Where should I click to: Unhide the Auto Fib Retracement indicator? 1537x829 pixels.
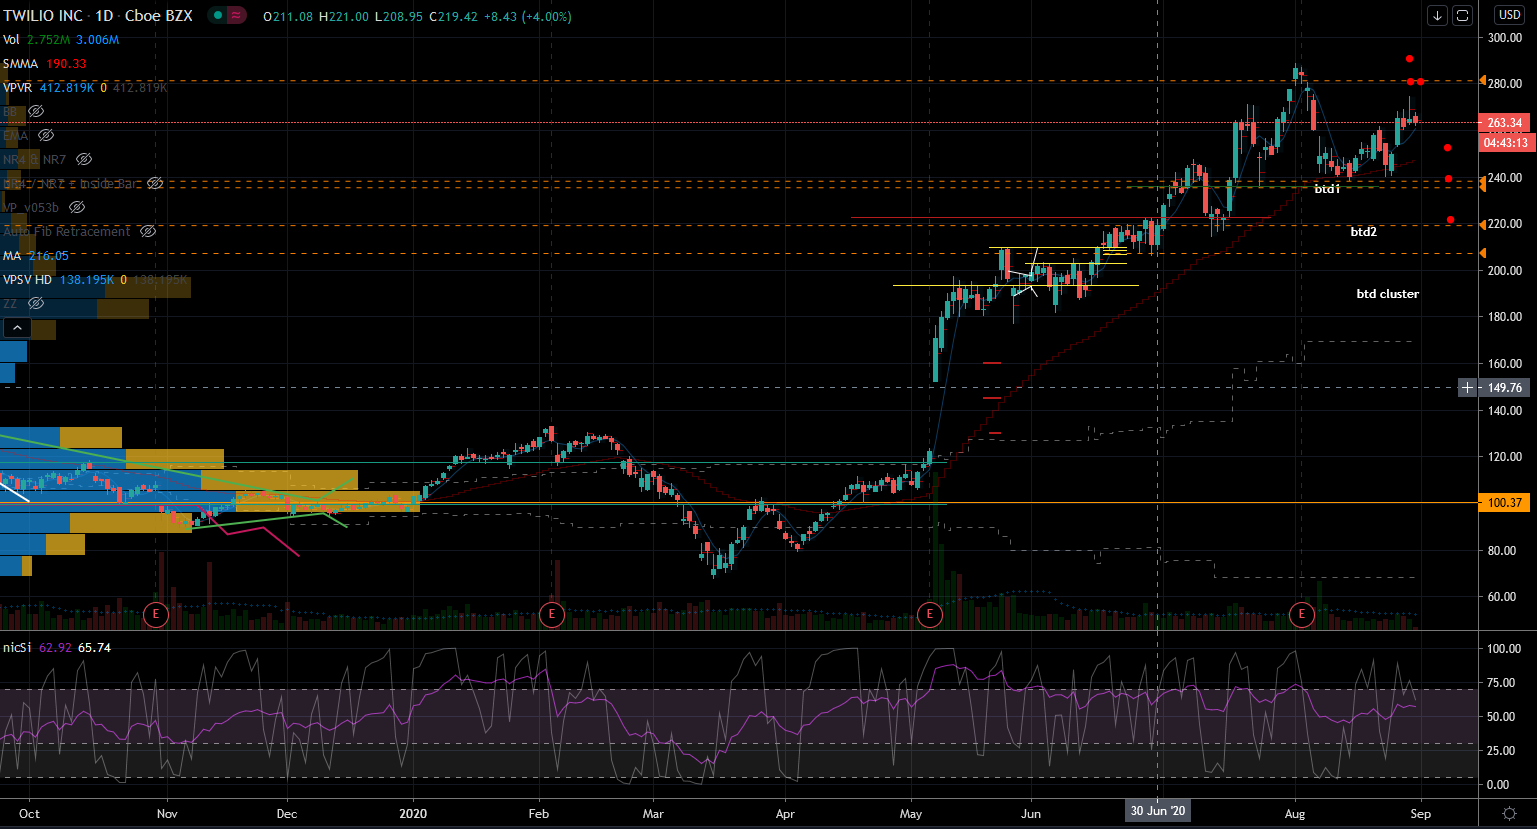(148, 231)
